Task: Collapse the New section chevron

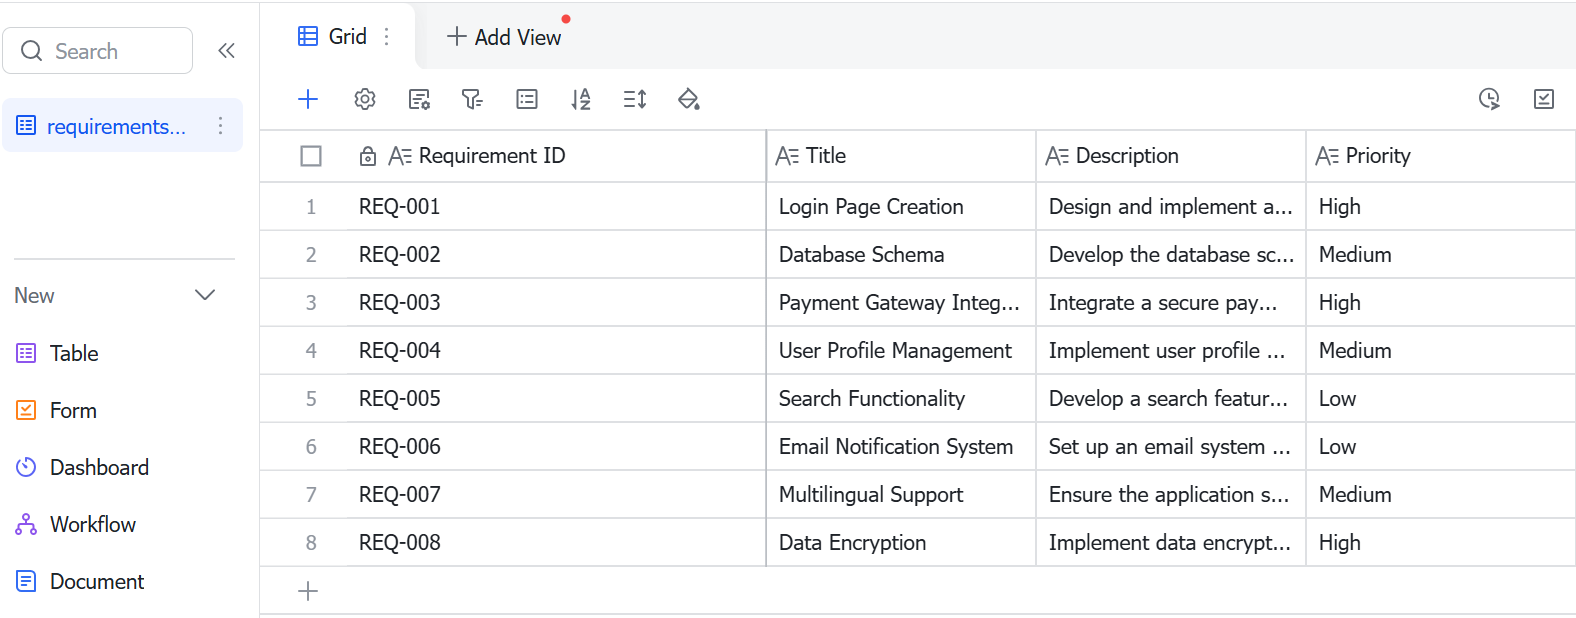Action: 205,295
